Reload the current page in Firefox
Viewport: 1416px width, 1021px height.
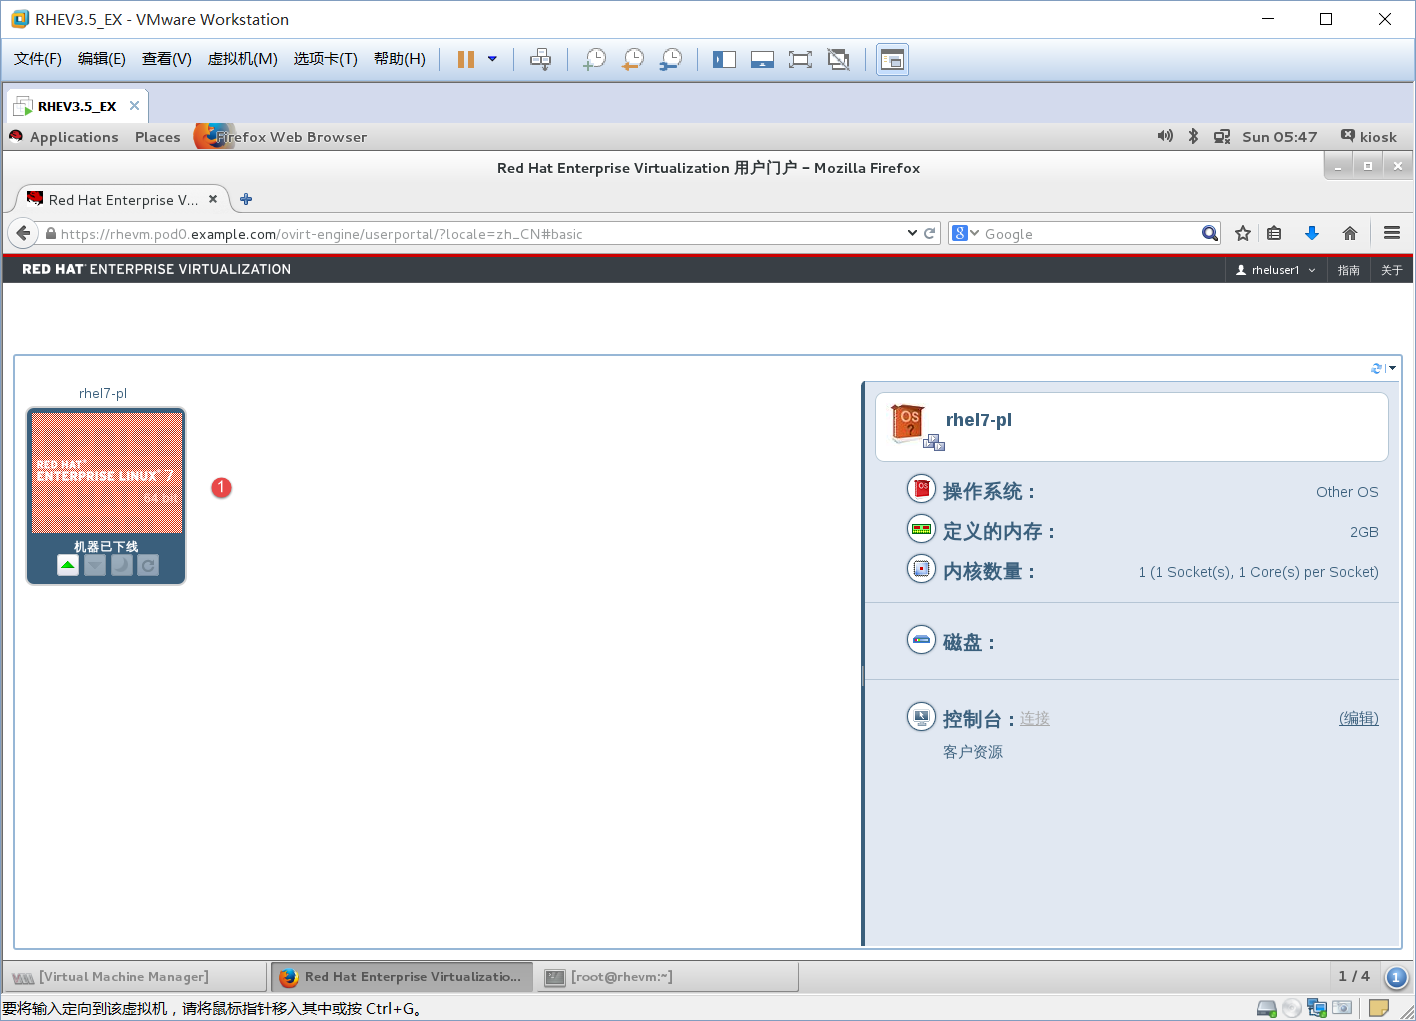coord(930,233)
